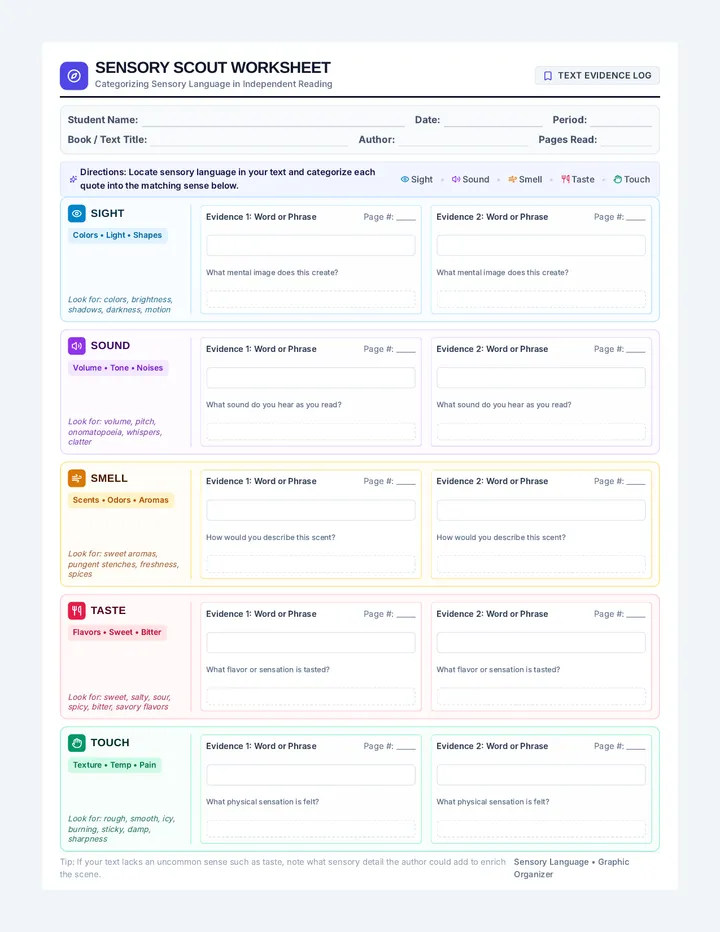The width and height of the screenshot is (720, 932).
Task: Click the Taste Evidence 1 word or phrase box
Action: (x=310, y=643)
